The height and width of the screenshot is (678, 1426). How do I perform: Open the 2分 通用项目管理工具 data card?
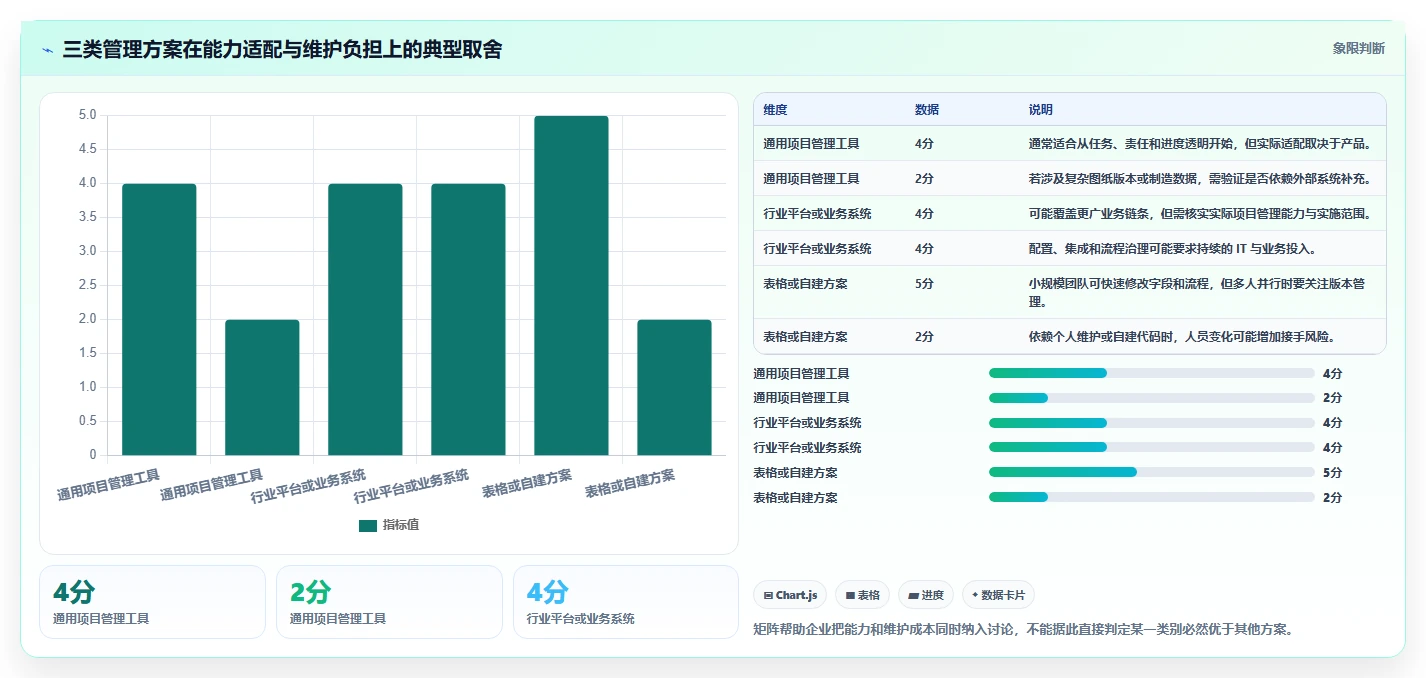coord(389,602)
